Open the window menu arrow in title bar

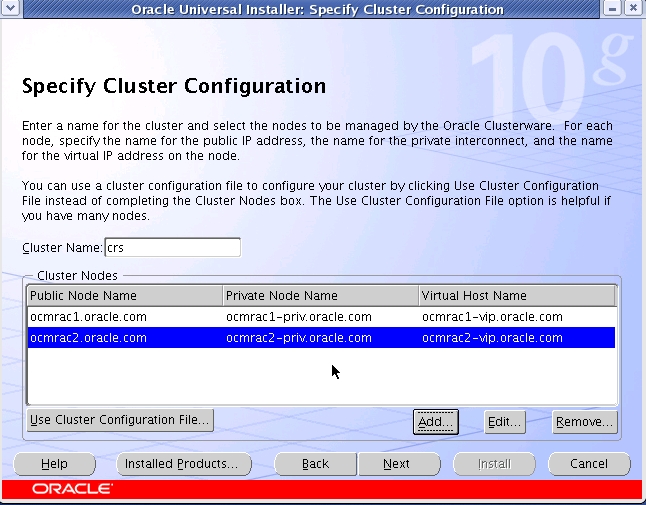(x=10, y=7)
